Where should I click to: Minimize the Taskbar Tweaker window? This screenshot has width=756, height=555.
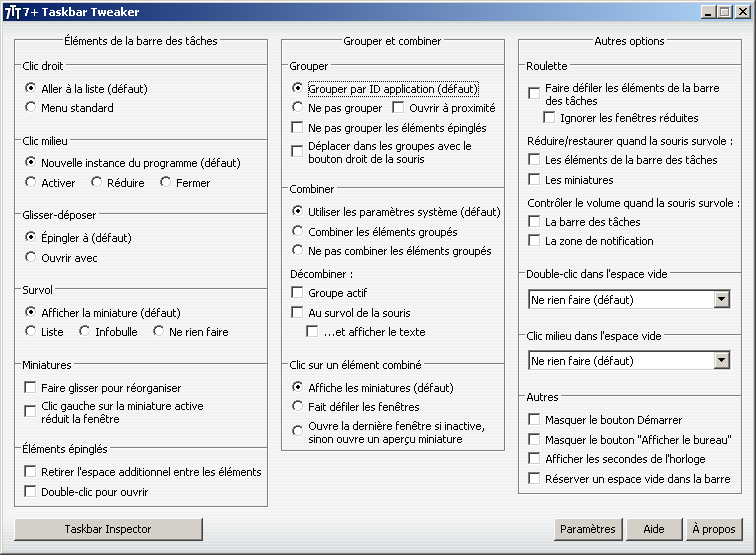coord(708,12)
